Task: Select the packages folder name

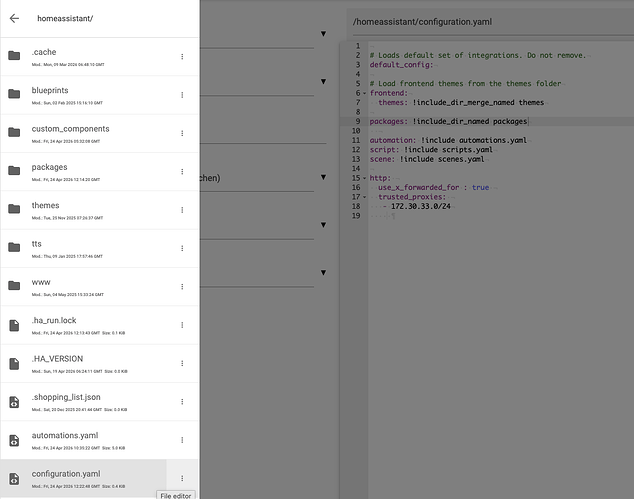Action: [x=49, y=167]
